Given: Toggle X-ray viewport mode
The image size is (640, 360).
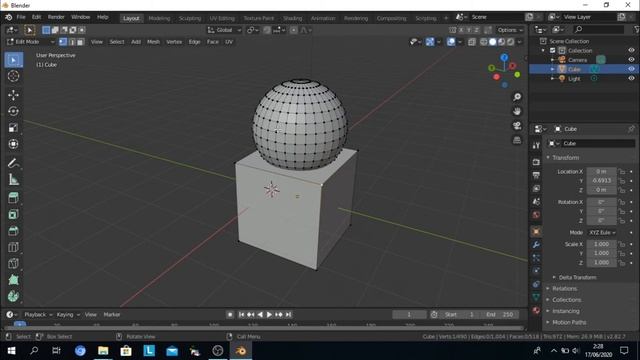Looking at the screenshot, I should [472, 42].
